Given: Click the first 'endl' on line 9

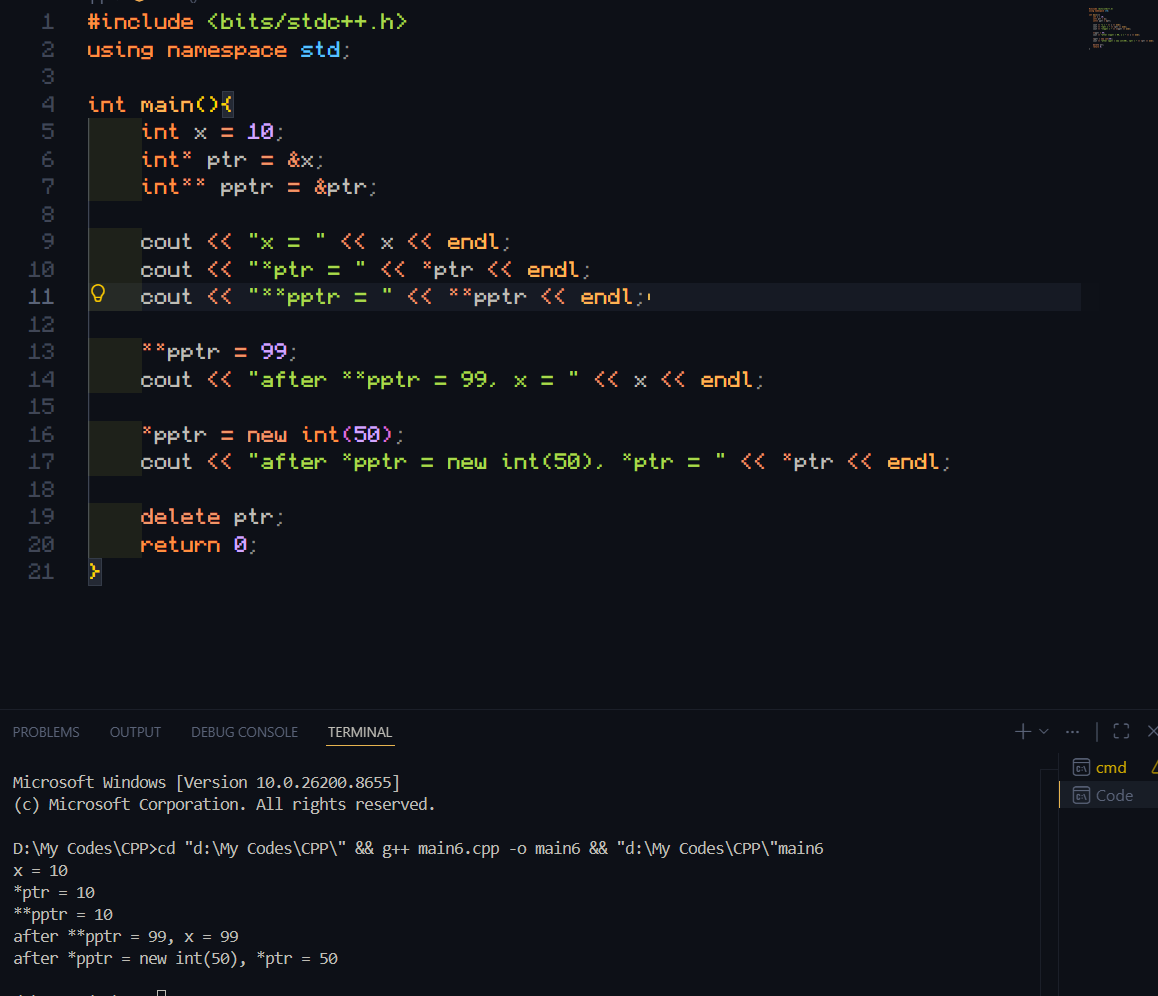Looking at the screenshot, I should 473,242.
